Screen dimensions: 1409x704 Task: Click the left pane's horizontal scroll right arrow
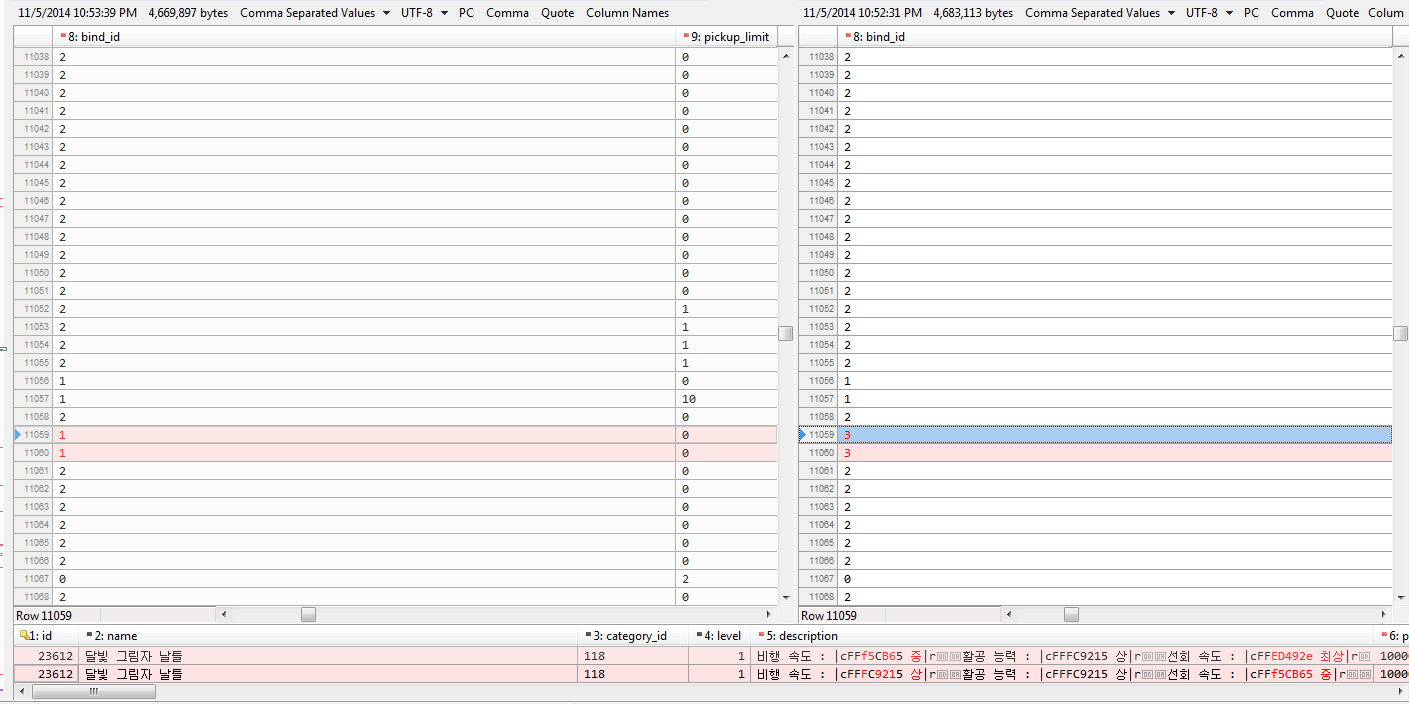pos(769,615)
